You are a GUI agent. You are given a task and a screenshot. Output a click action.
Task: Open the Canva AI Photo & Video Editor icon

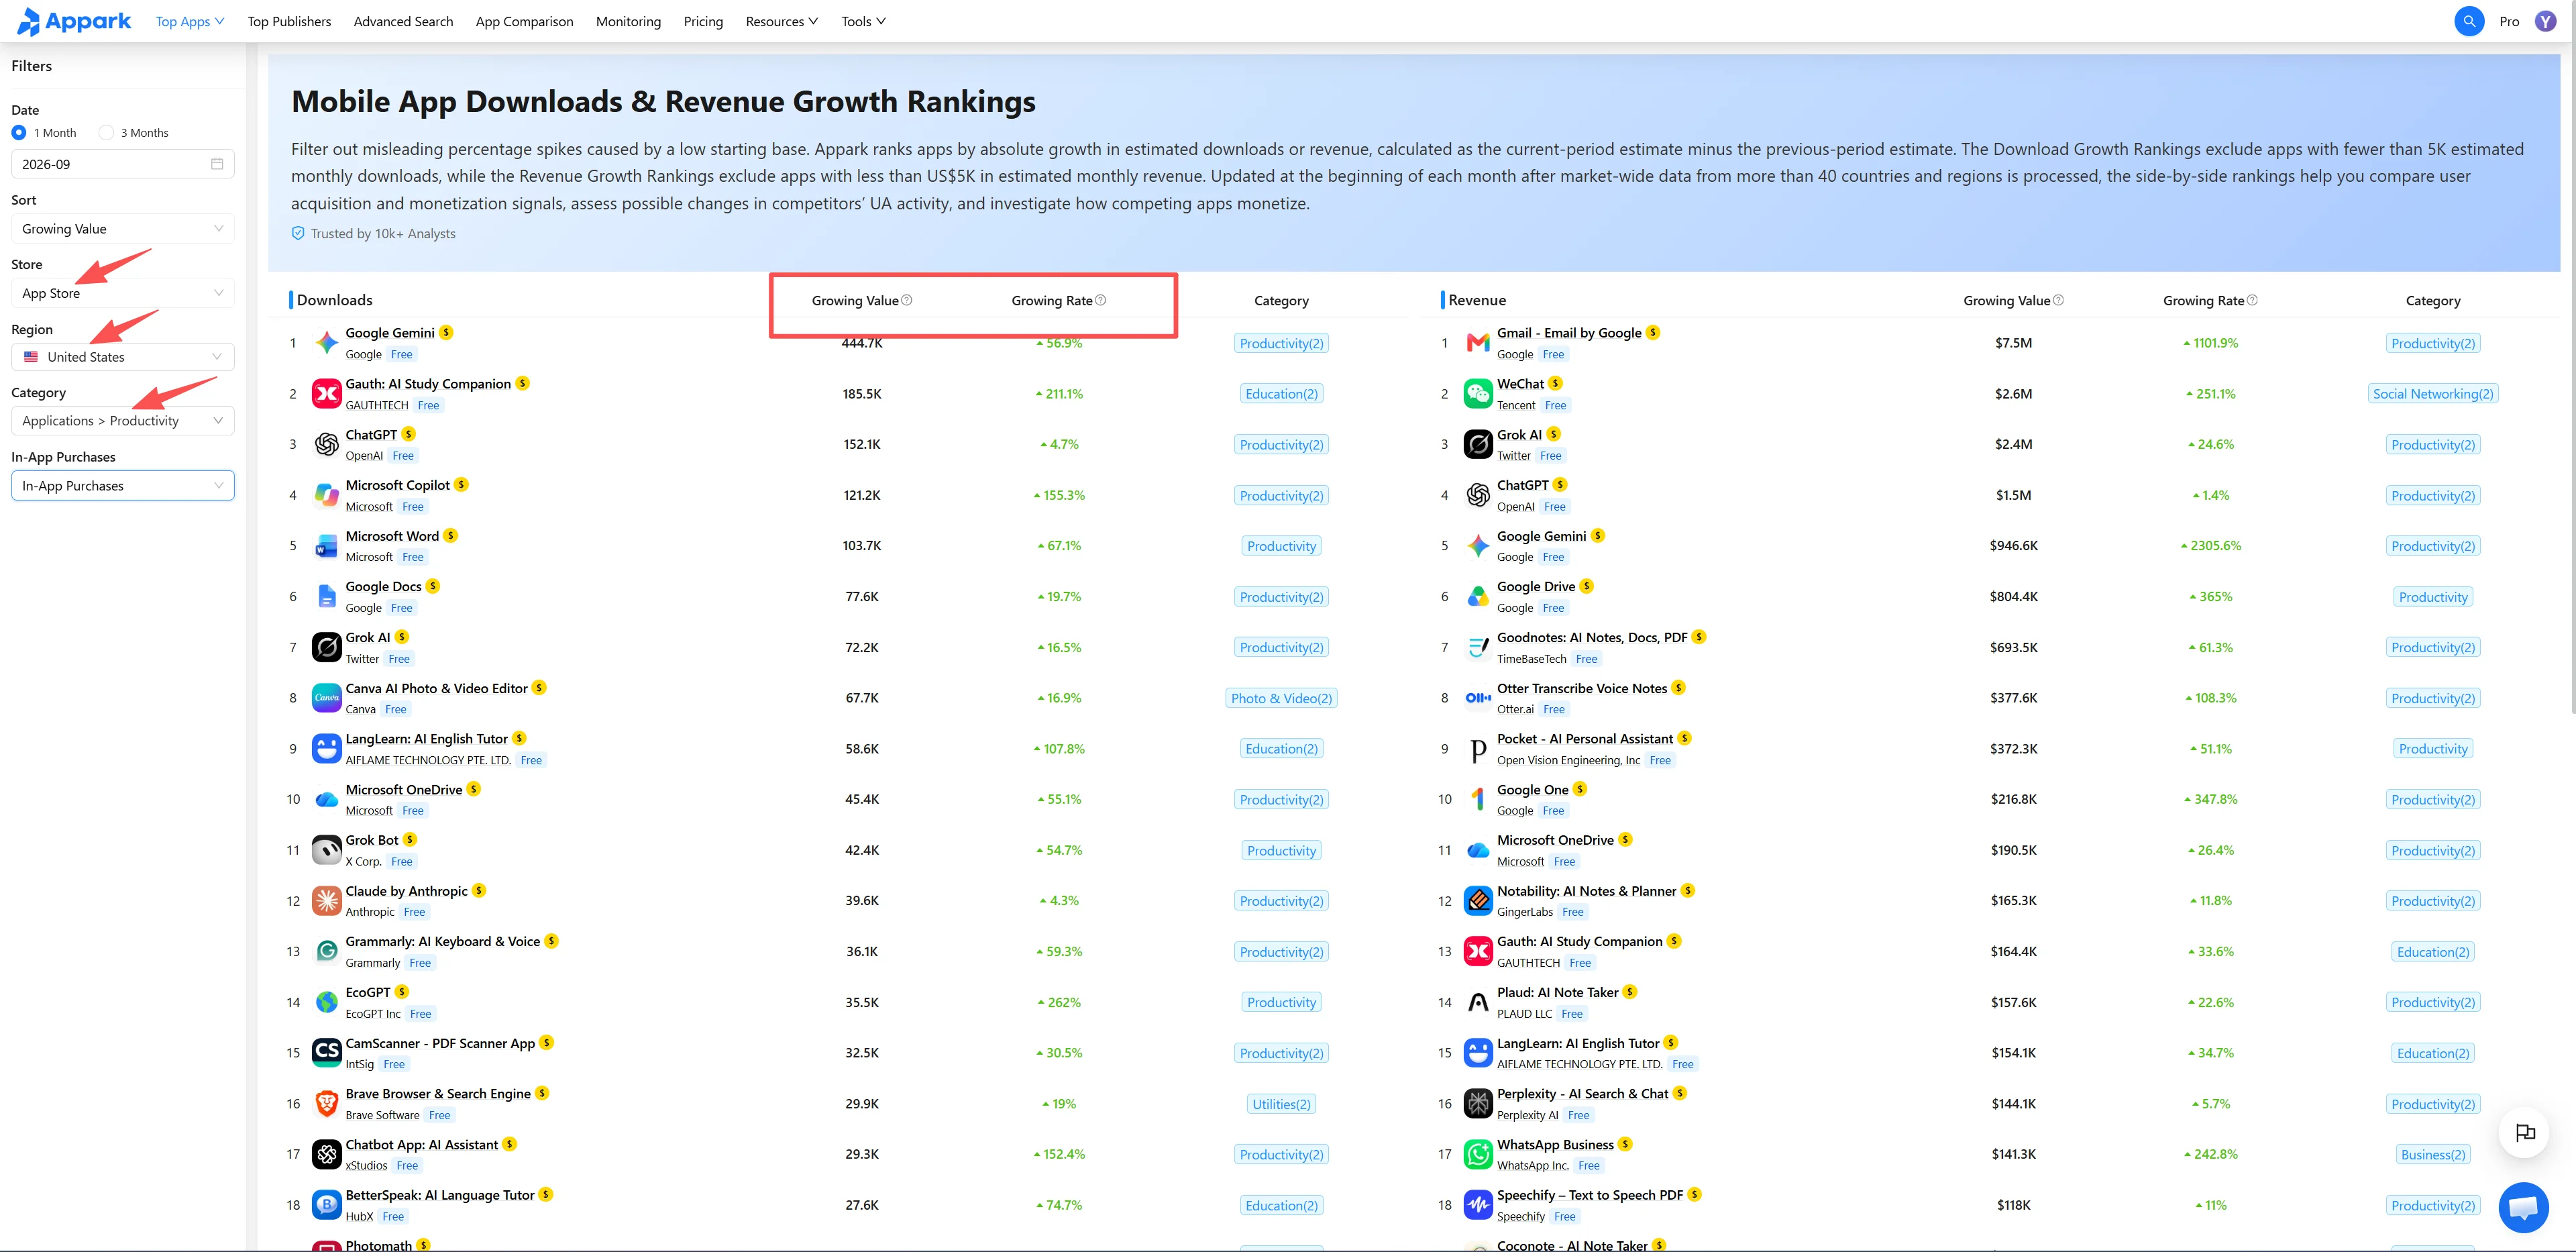(327, 698)
